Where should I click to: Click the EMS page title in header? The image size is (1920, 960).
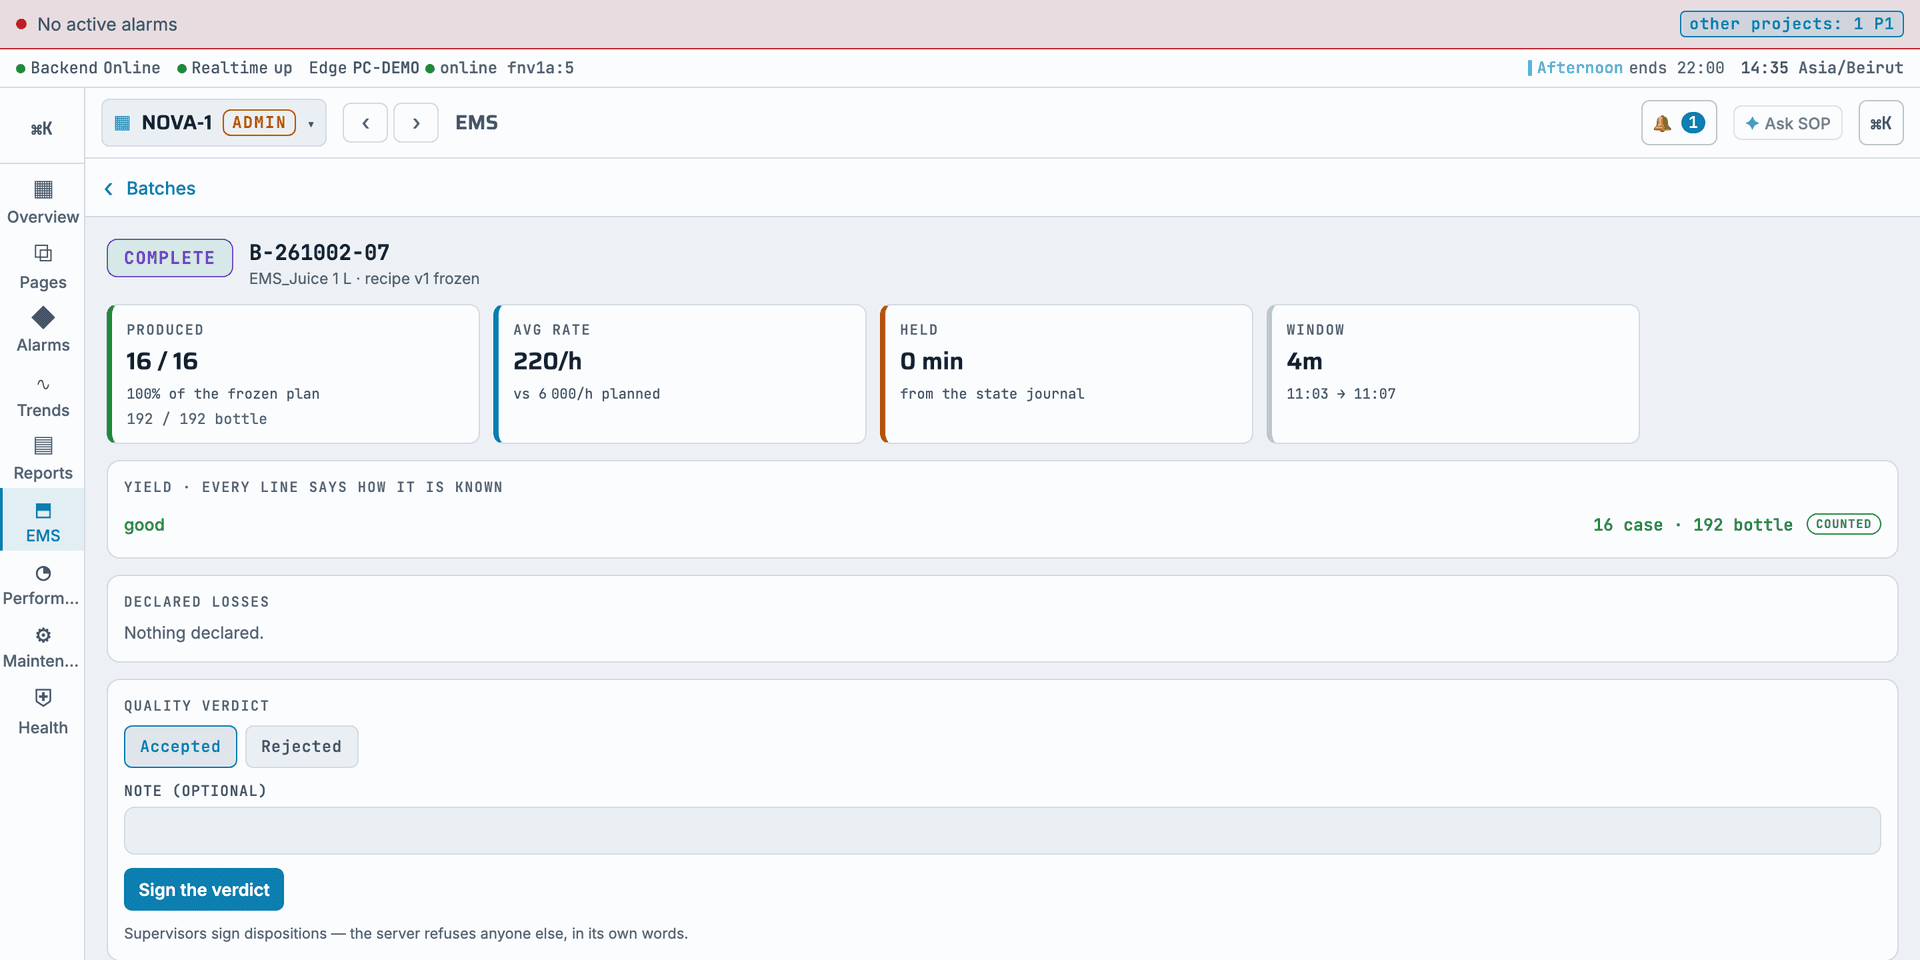click(x=476, y=123)
